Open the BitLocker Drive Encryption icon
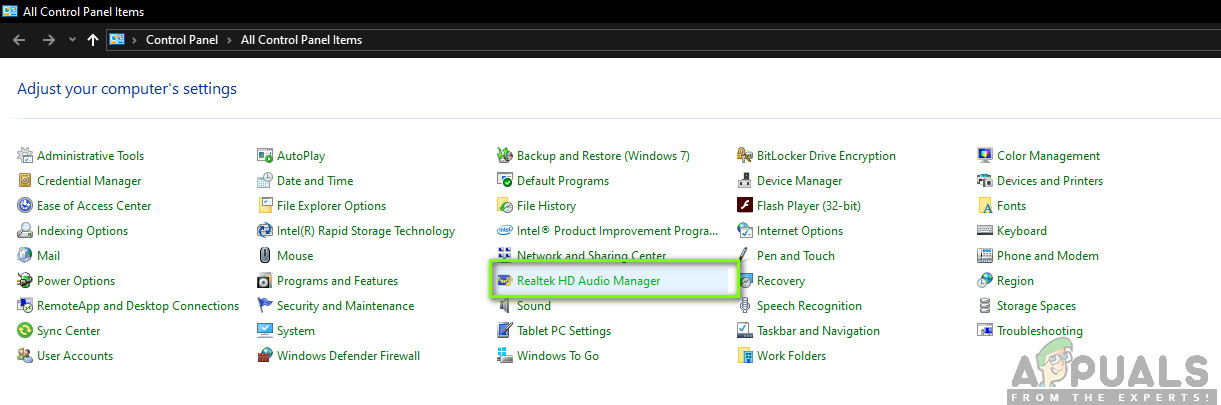 click(745, 156)
